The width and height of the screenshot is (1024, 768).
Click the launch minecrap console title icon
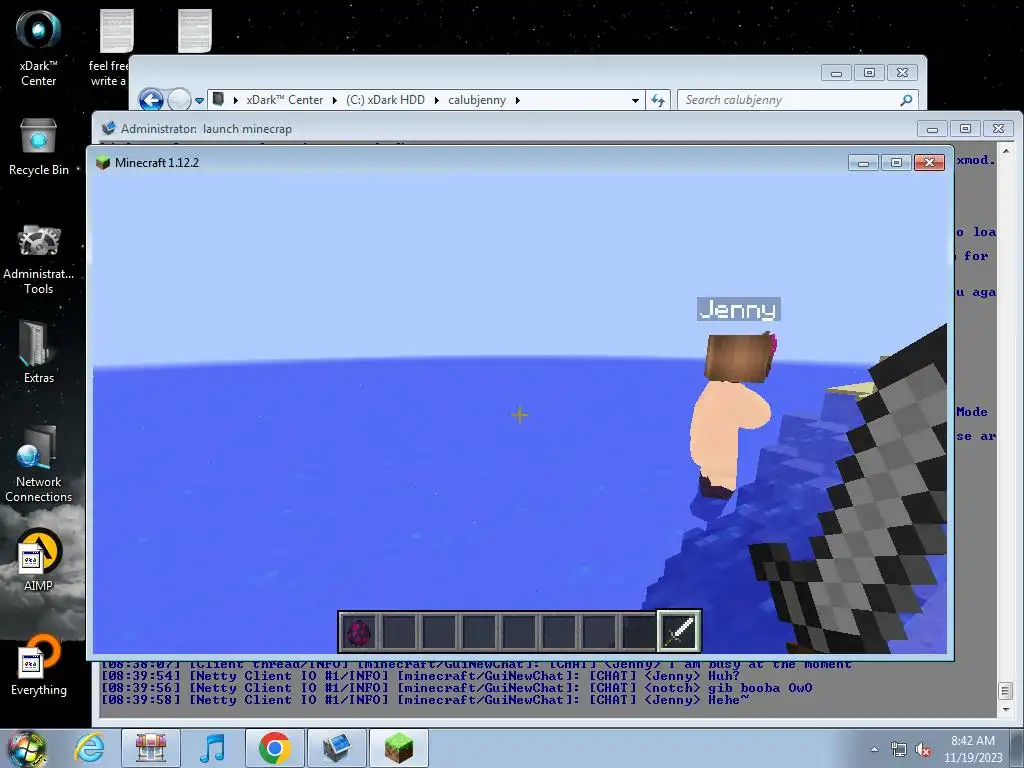tap(108, 128)
